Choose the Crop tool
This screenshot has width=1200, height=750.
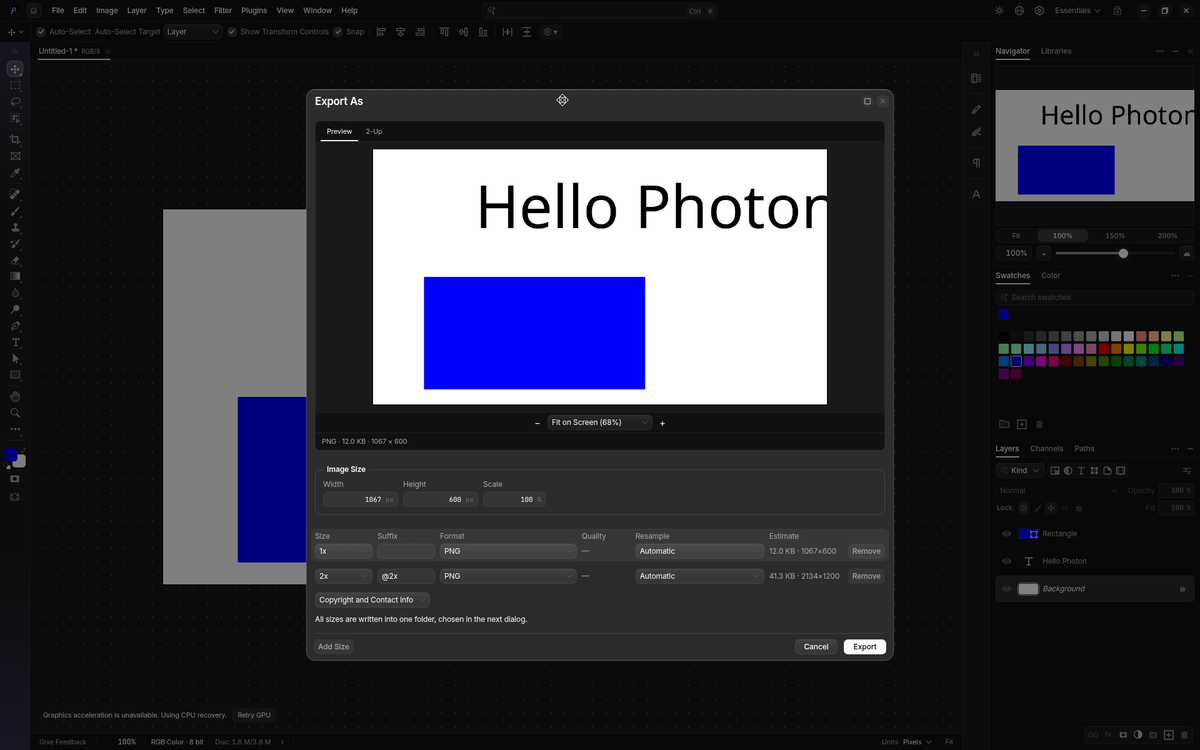[15, 139]
